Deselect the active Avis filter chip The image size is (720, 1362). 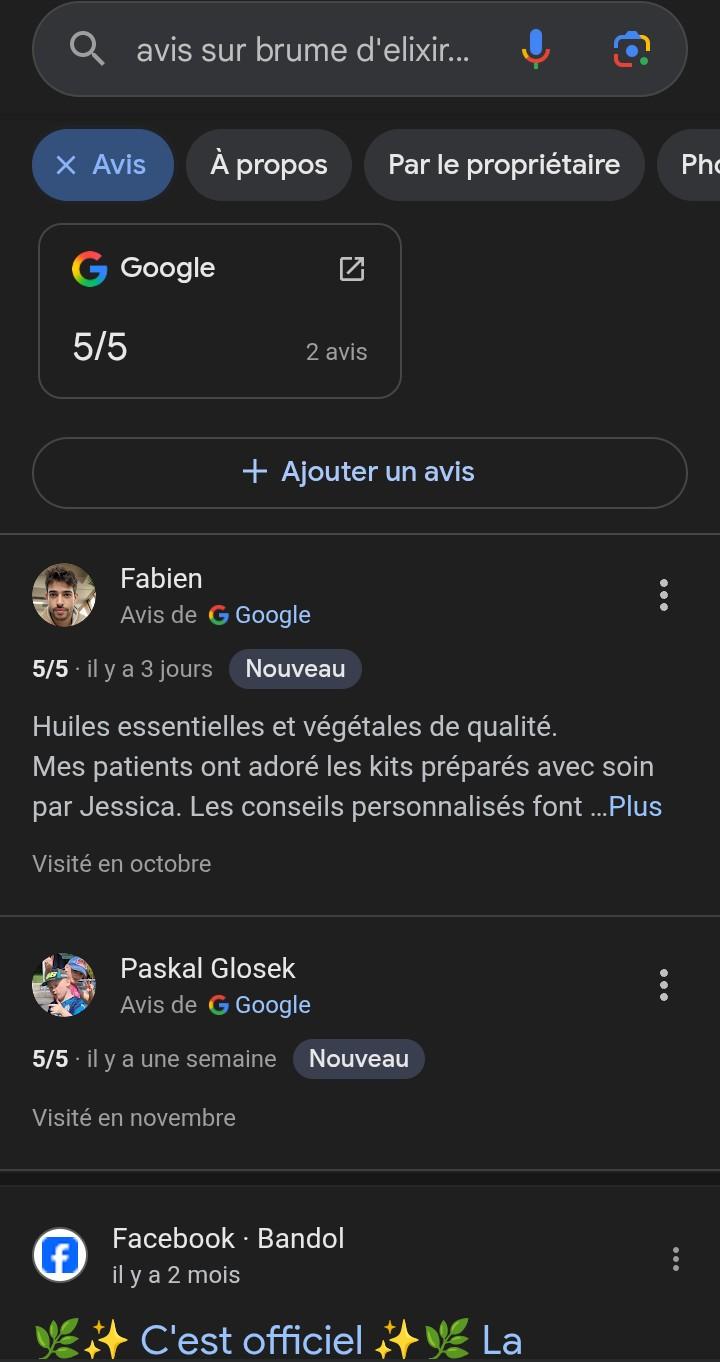[x=66, y=165]
